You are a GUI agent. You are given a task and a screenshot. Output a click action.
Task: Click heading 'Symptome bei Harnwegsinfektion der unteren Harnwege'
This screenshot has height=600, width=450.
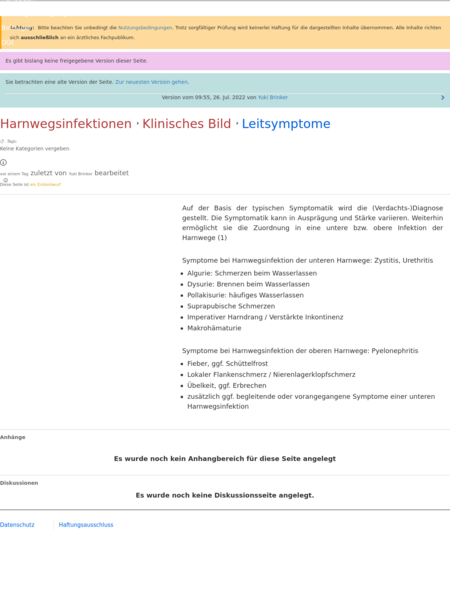click(x=308, y=260)
